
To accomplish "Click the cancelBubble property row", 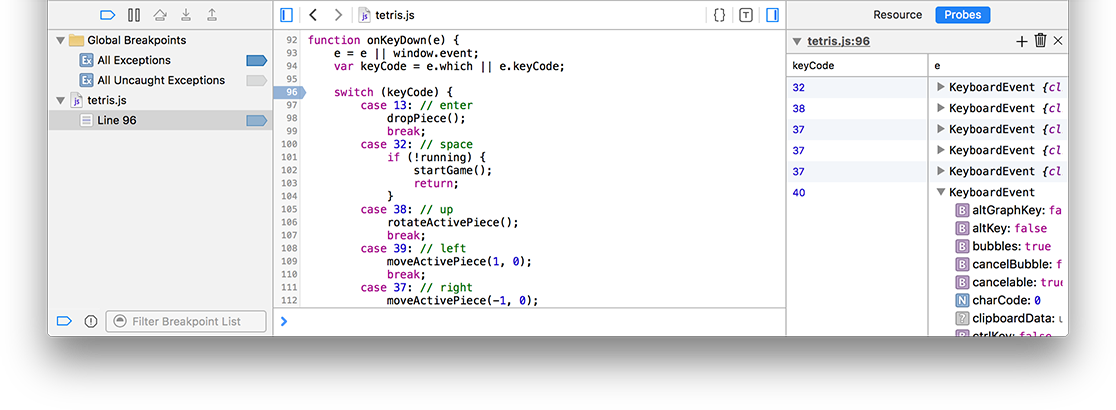I will click(1011, 264).
